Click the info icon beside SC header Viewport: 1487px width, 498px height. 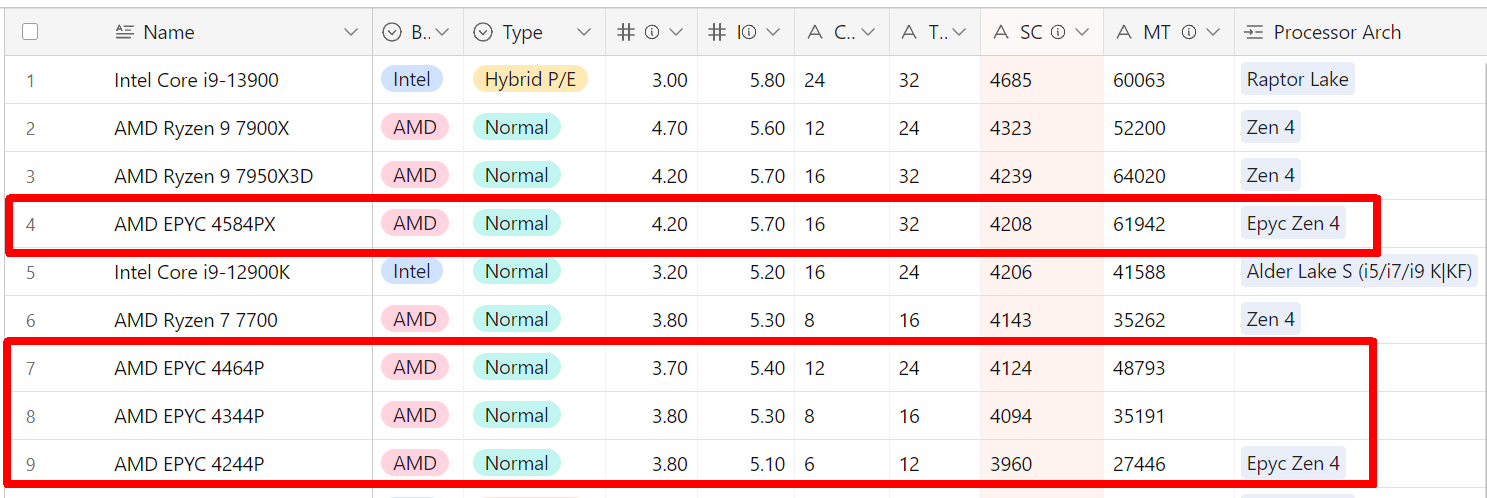(1058, 32)
